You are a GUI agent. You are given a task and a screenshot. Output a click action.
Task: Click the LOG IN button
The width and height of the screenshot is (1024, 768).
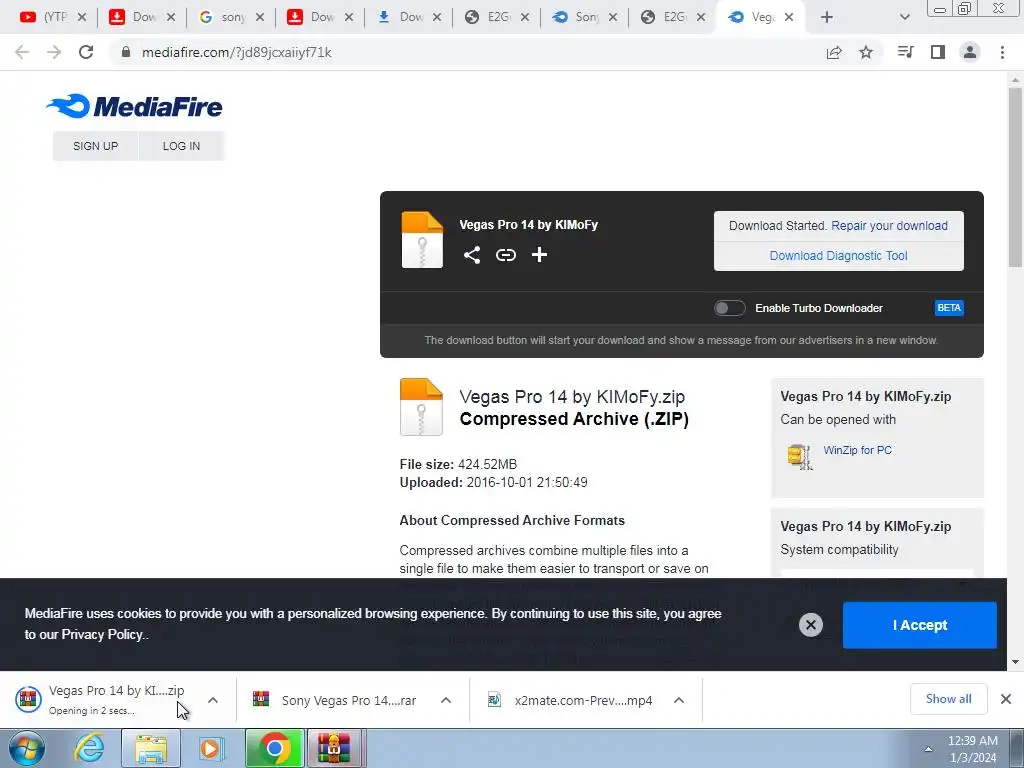pyautogui.click(x=182, y=146)
